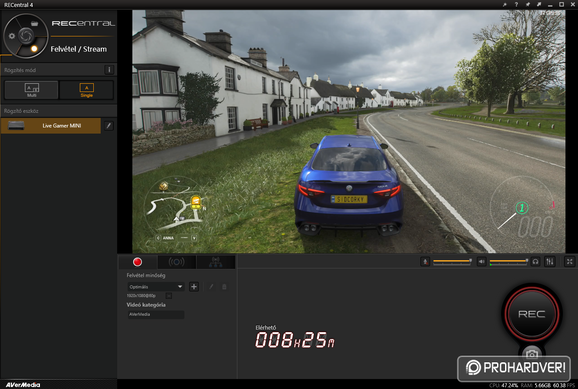This screenshot has height=389, width=578.
Task: Edit the Live Gamer MINI device settings
Action: (x=109, y=126)
